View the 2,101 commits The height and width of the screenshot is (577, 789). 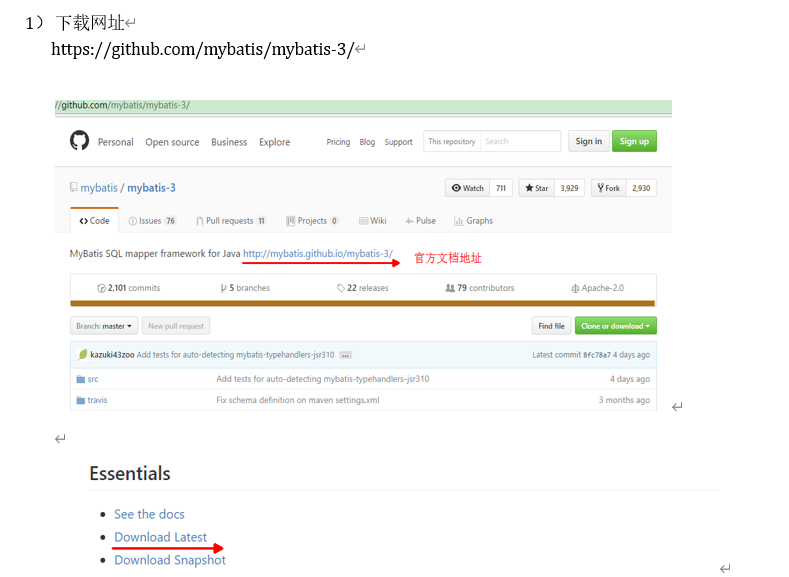(128, 288)
